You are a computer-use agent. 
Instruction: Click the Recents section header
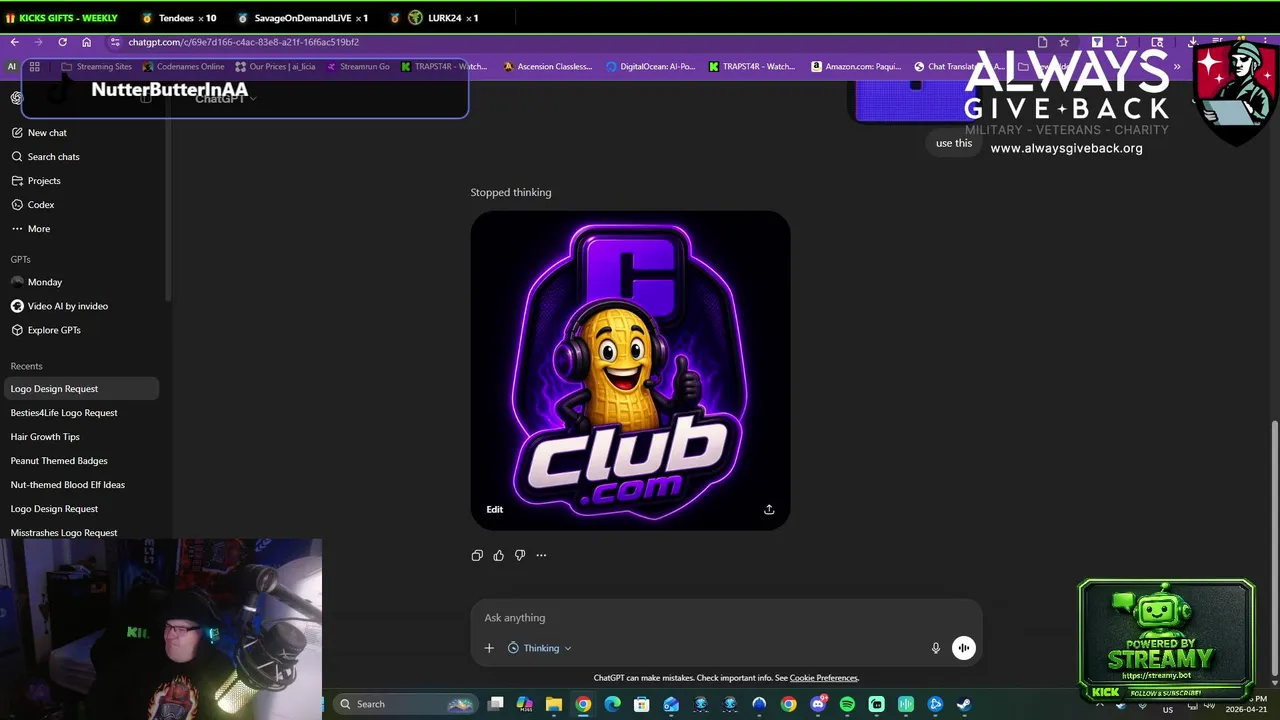(x=26, y=366)
